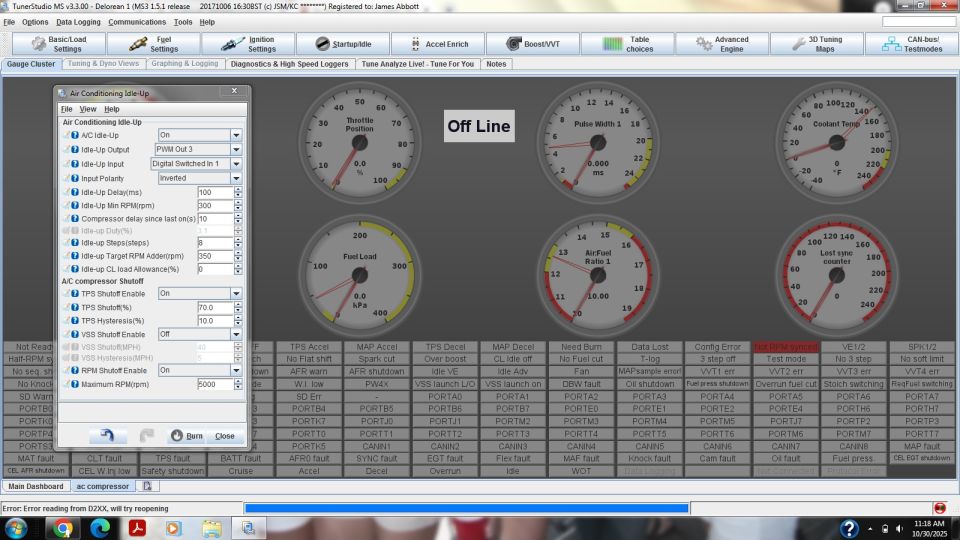Click the red status icon in status bar
This screenshot has width=960, height=540.
(x=940, y=508)
